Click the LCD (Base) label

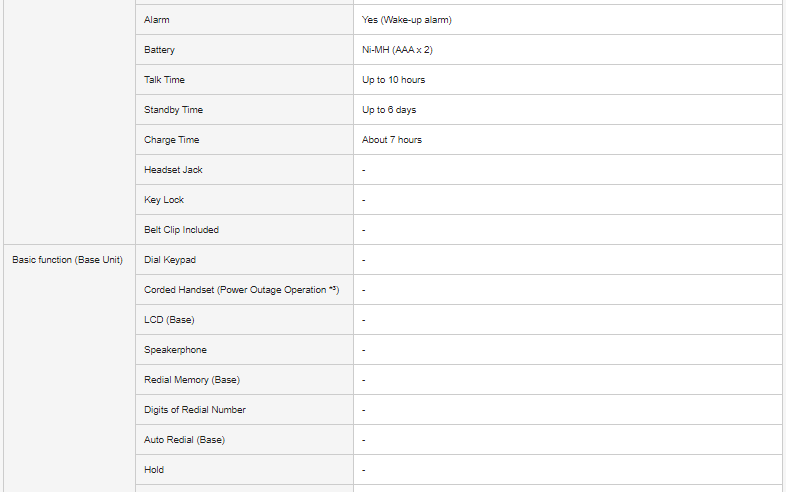169,320
